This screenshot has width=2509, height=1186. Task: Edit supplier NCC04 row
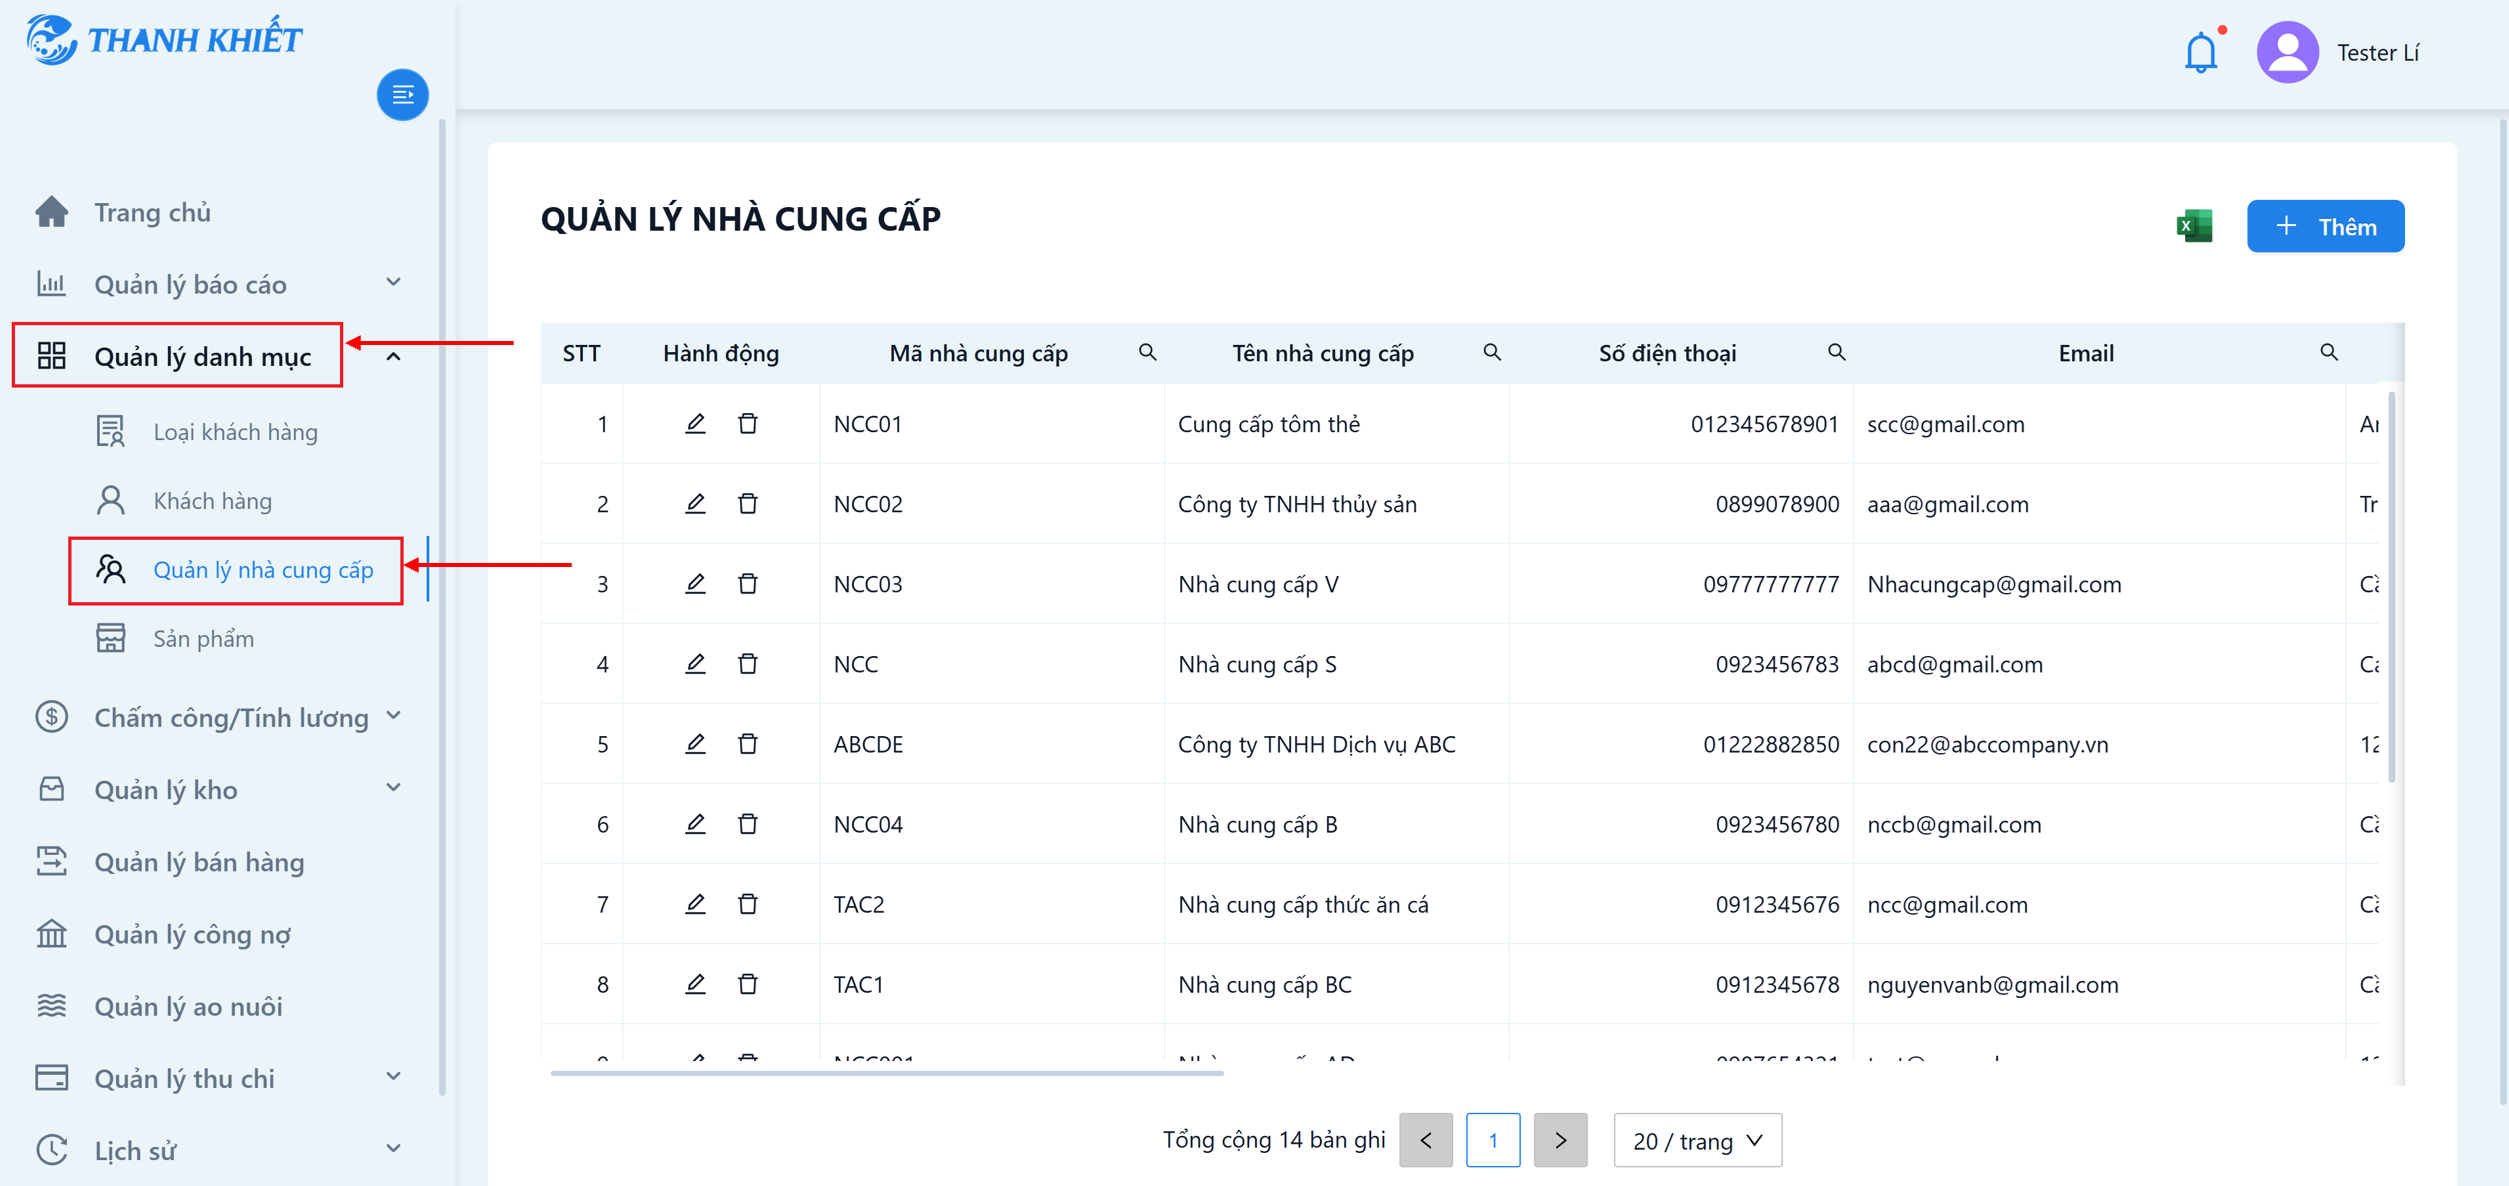695,823
